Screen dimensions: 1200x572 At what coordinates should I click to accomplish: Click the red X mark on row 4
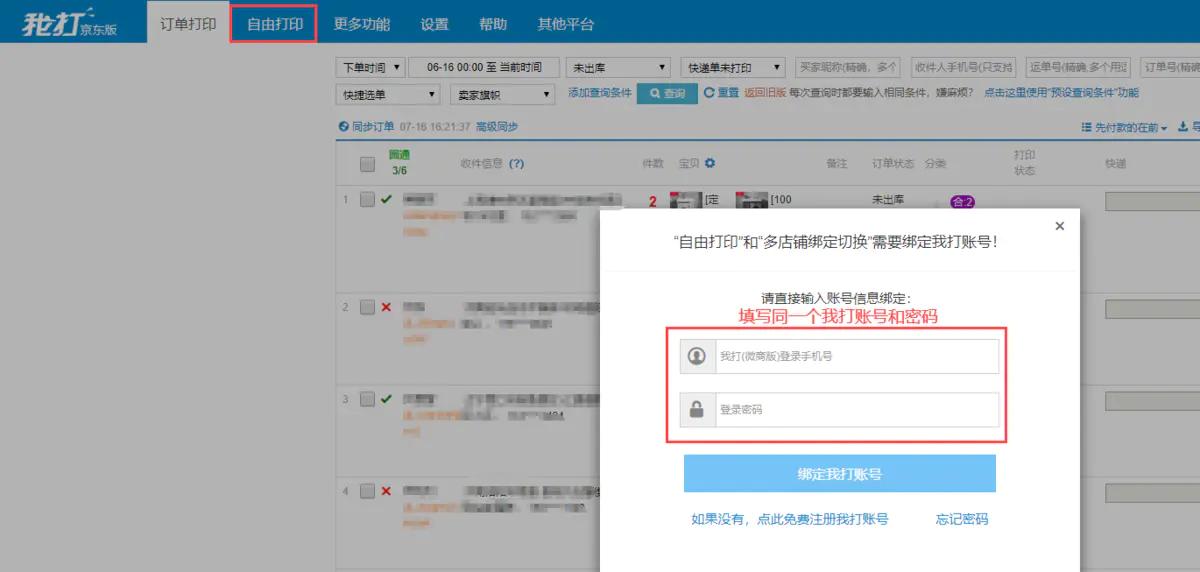tap(386, 491)
